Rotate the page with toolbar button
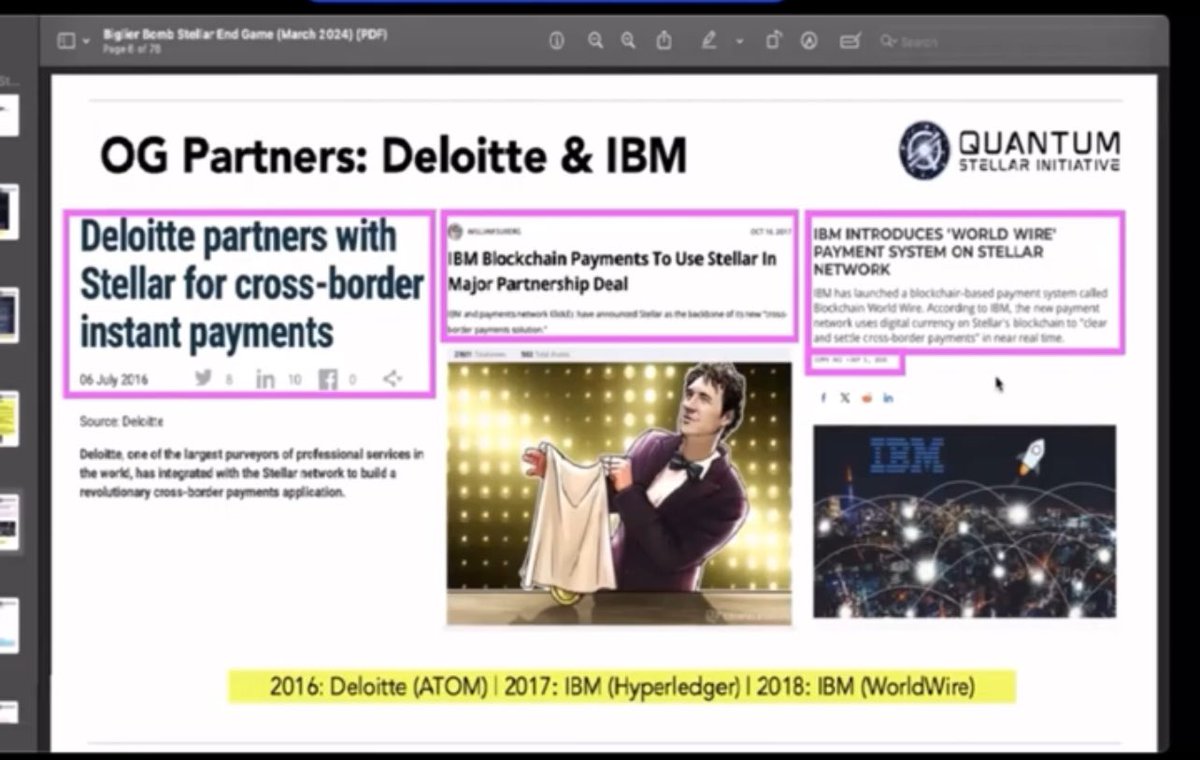1200x760 pixels. 773,40
